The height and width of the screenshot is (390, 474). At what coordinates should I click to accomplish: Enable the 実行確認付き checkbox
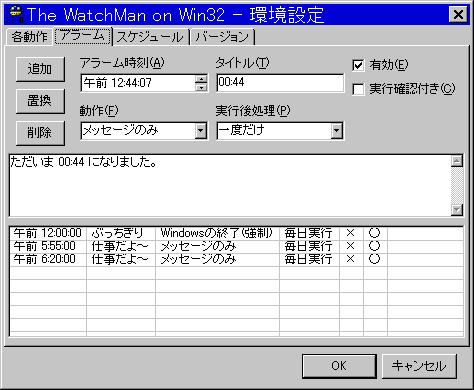click(358, 89)
